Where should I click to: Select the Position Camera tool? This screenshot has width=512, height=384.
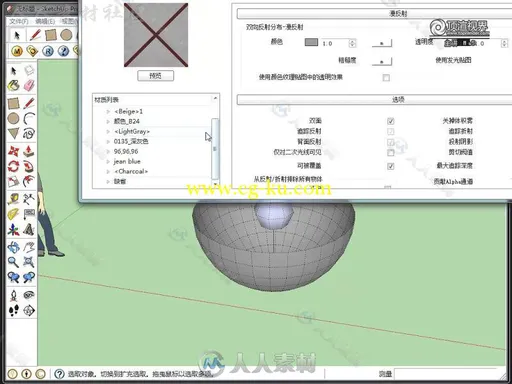click(x=14, y=295)
